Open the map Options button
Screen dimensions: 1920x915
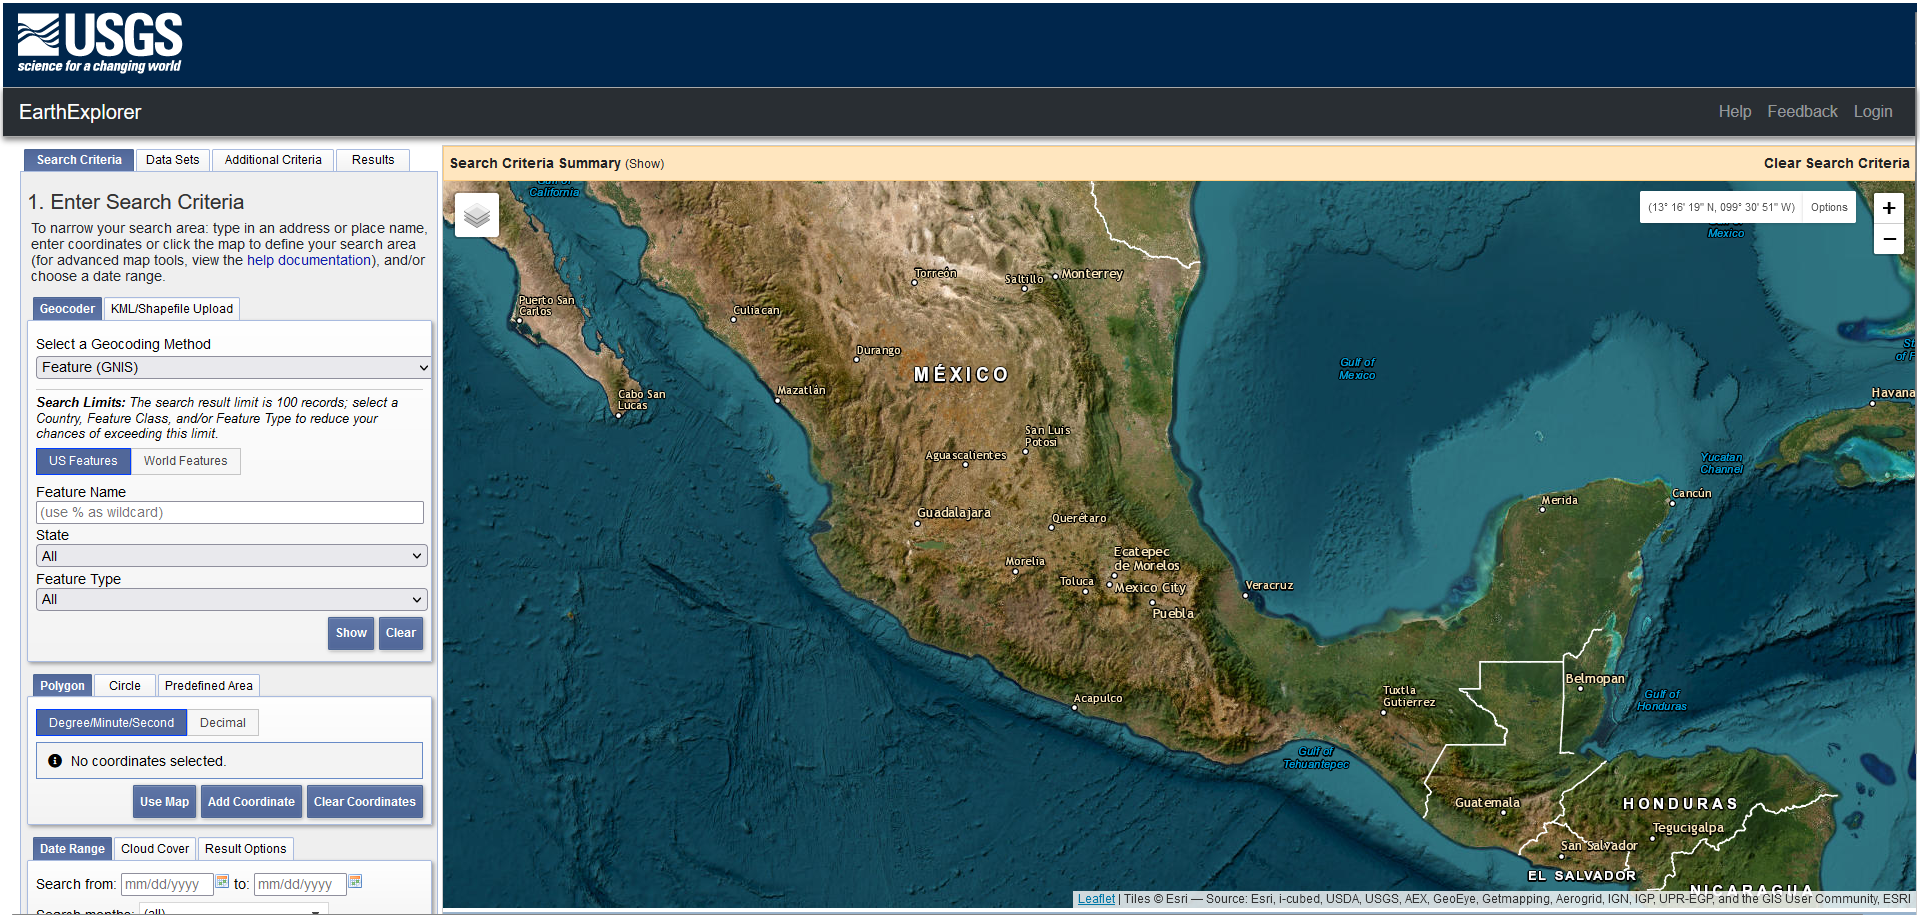click(1829, 208)
